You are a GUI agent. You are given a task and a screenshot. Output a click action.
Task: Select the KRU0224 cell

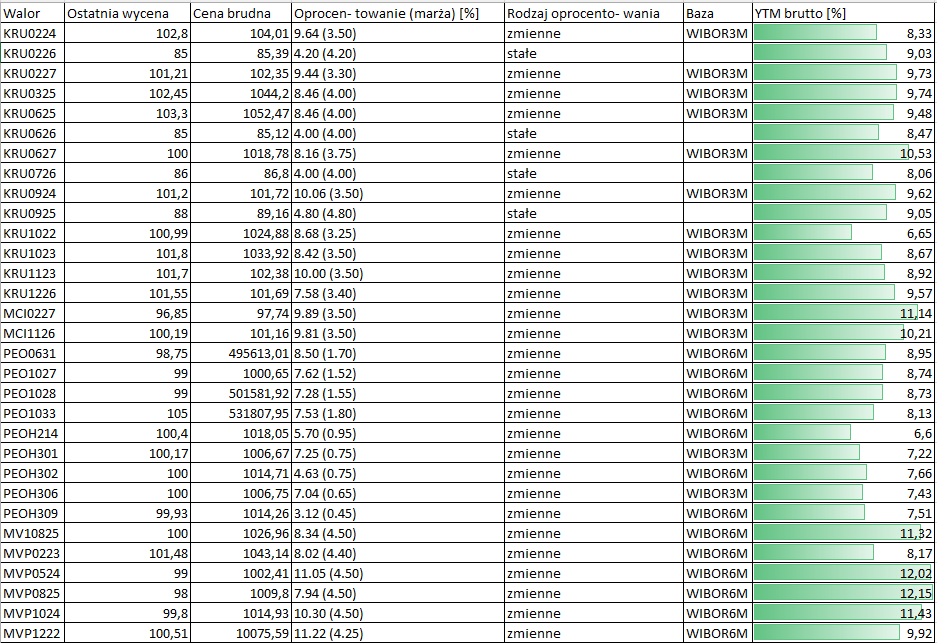(x=32, y=33)
